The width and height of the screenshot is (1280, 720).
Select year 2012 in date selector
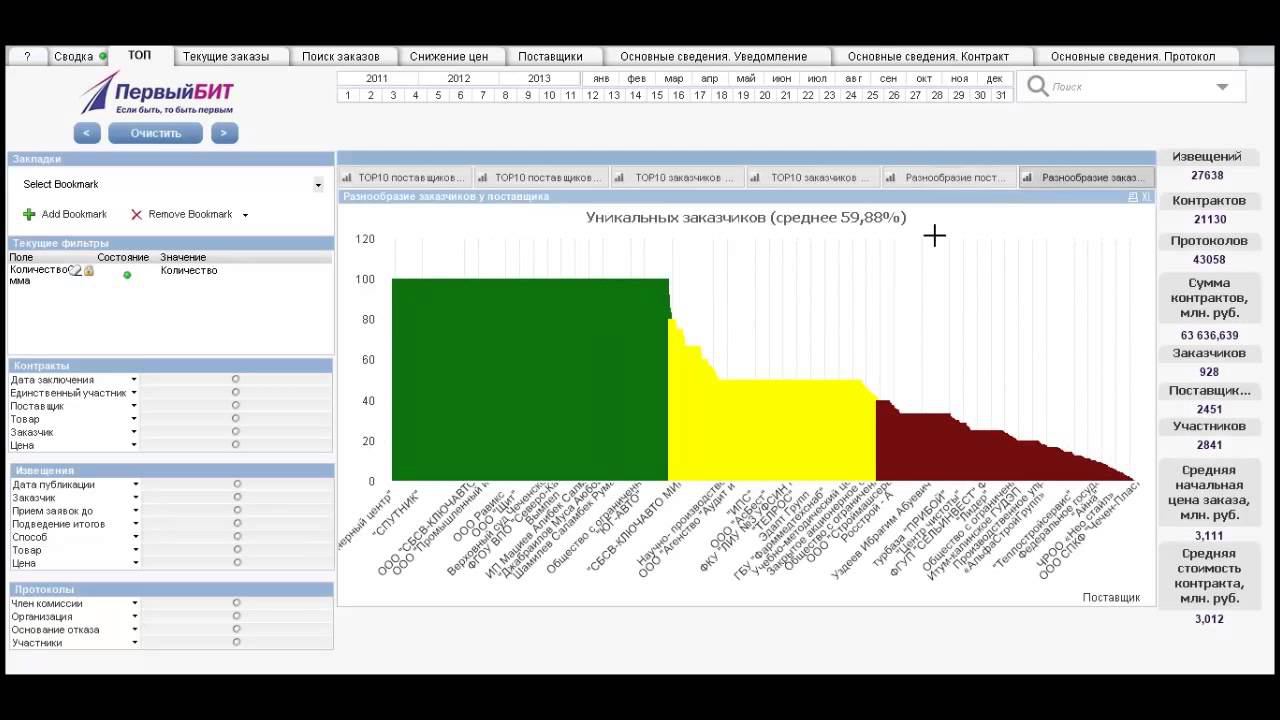point(459,78)
